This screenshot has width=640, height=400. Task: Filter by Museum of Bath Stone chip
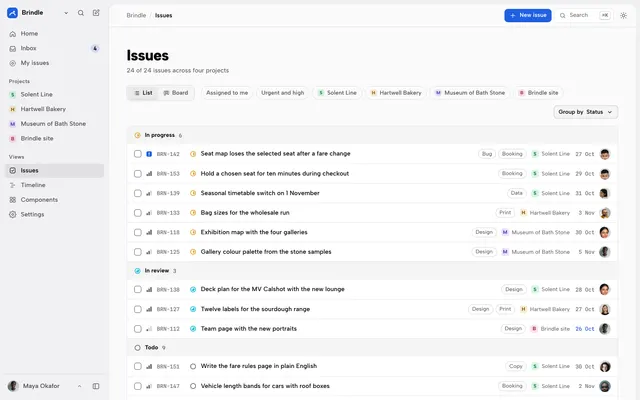[x=470, y=93]
